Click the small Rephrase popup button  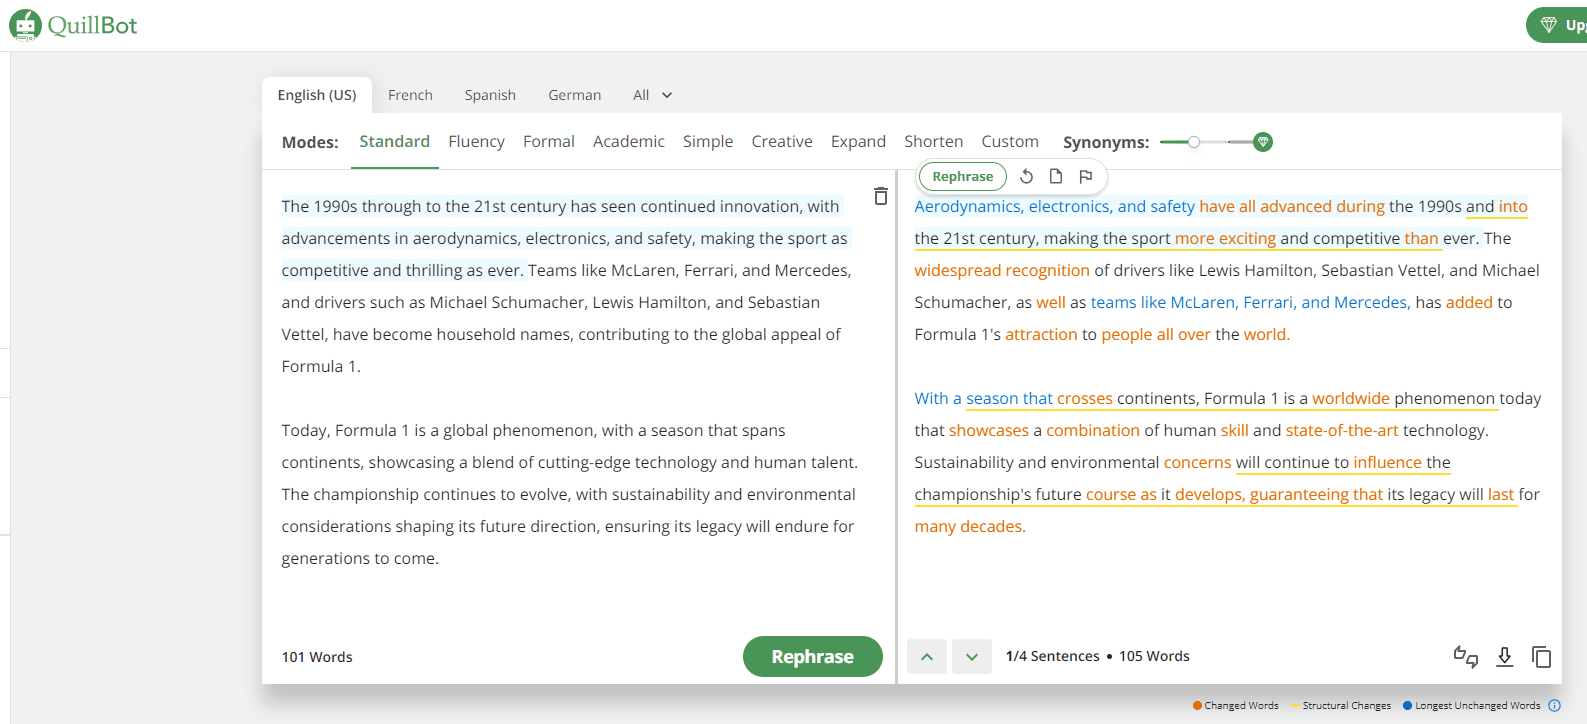point(962,176)
